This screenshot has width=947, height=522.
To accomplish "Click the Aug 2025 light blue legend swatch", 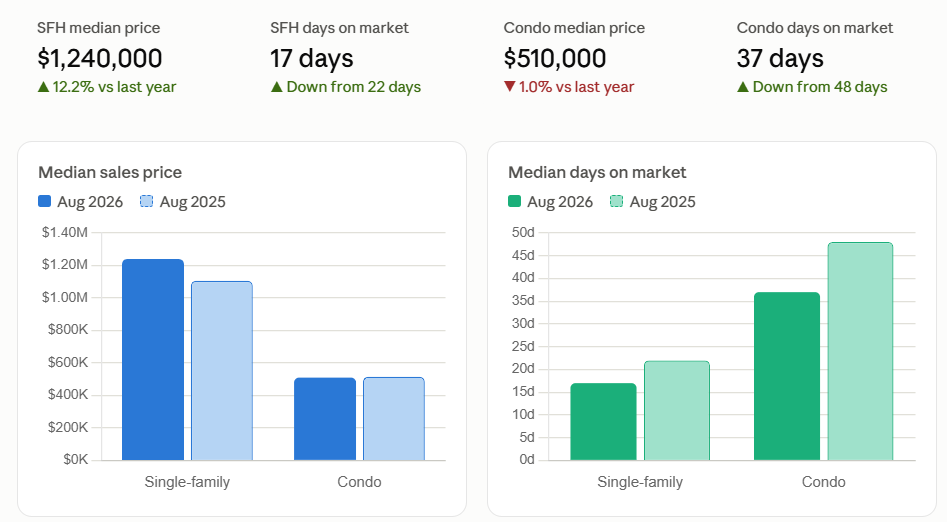I will [146, 201].
